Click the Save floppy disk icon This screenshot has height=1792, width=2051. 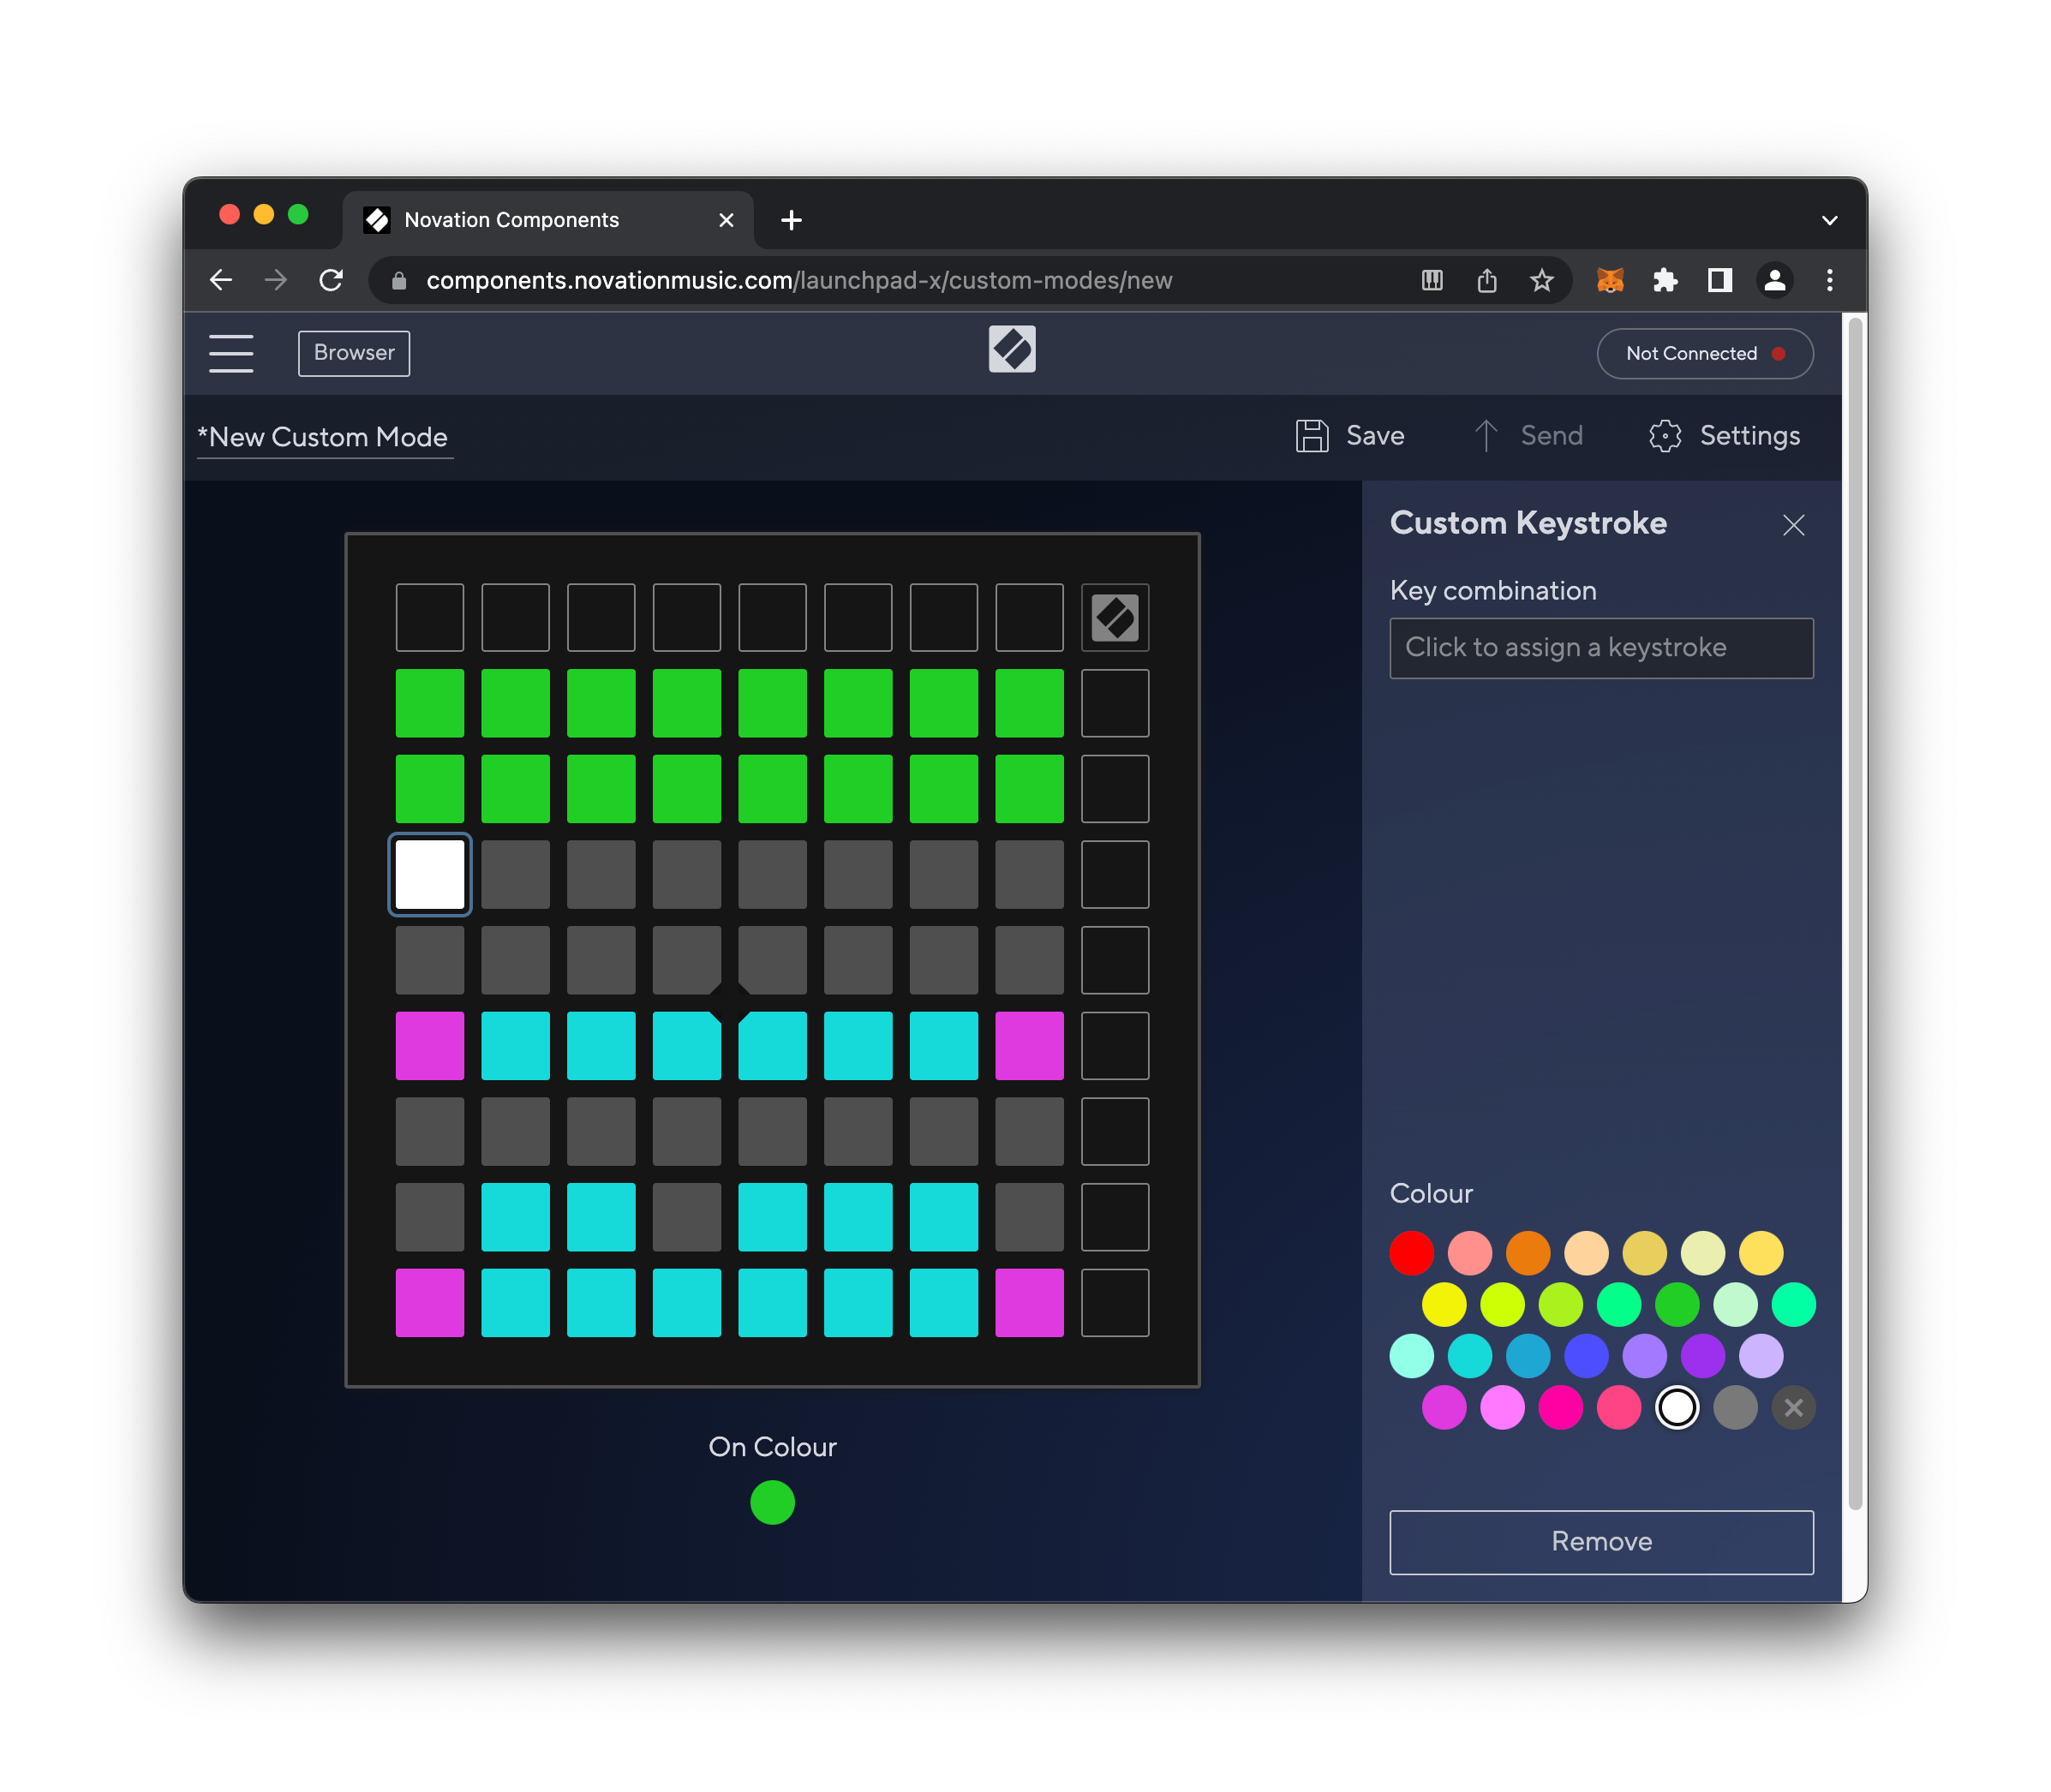click(1311, 436)
